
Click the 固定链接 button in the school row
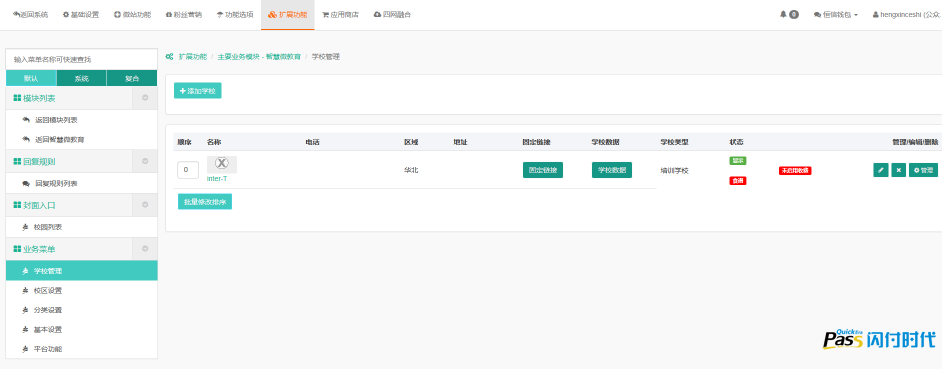(x=542, y=170)
